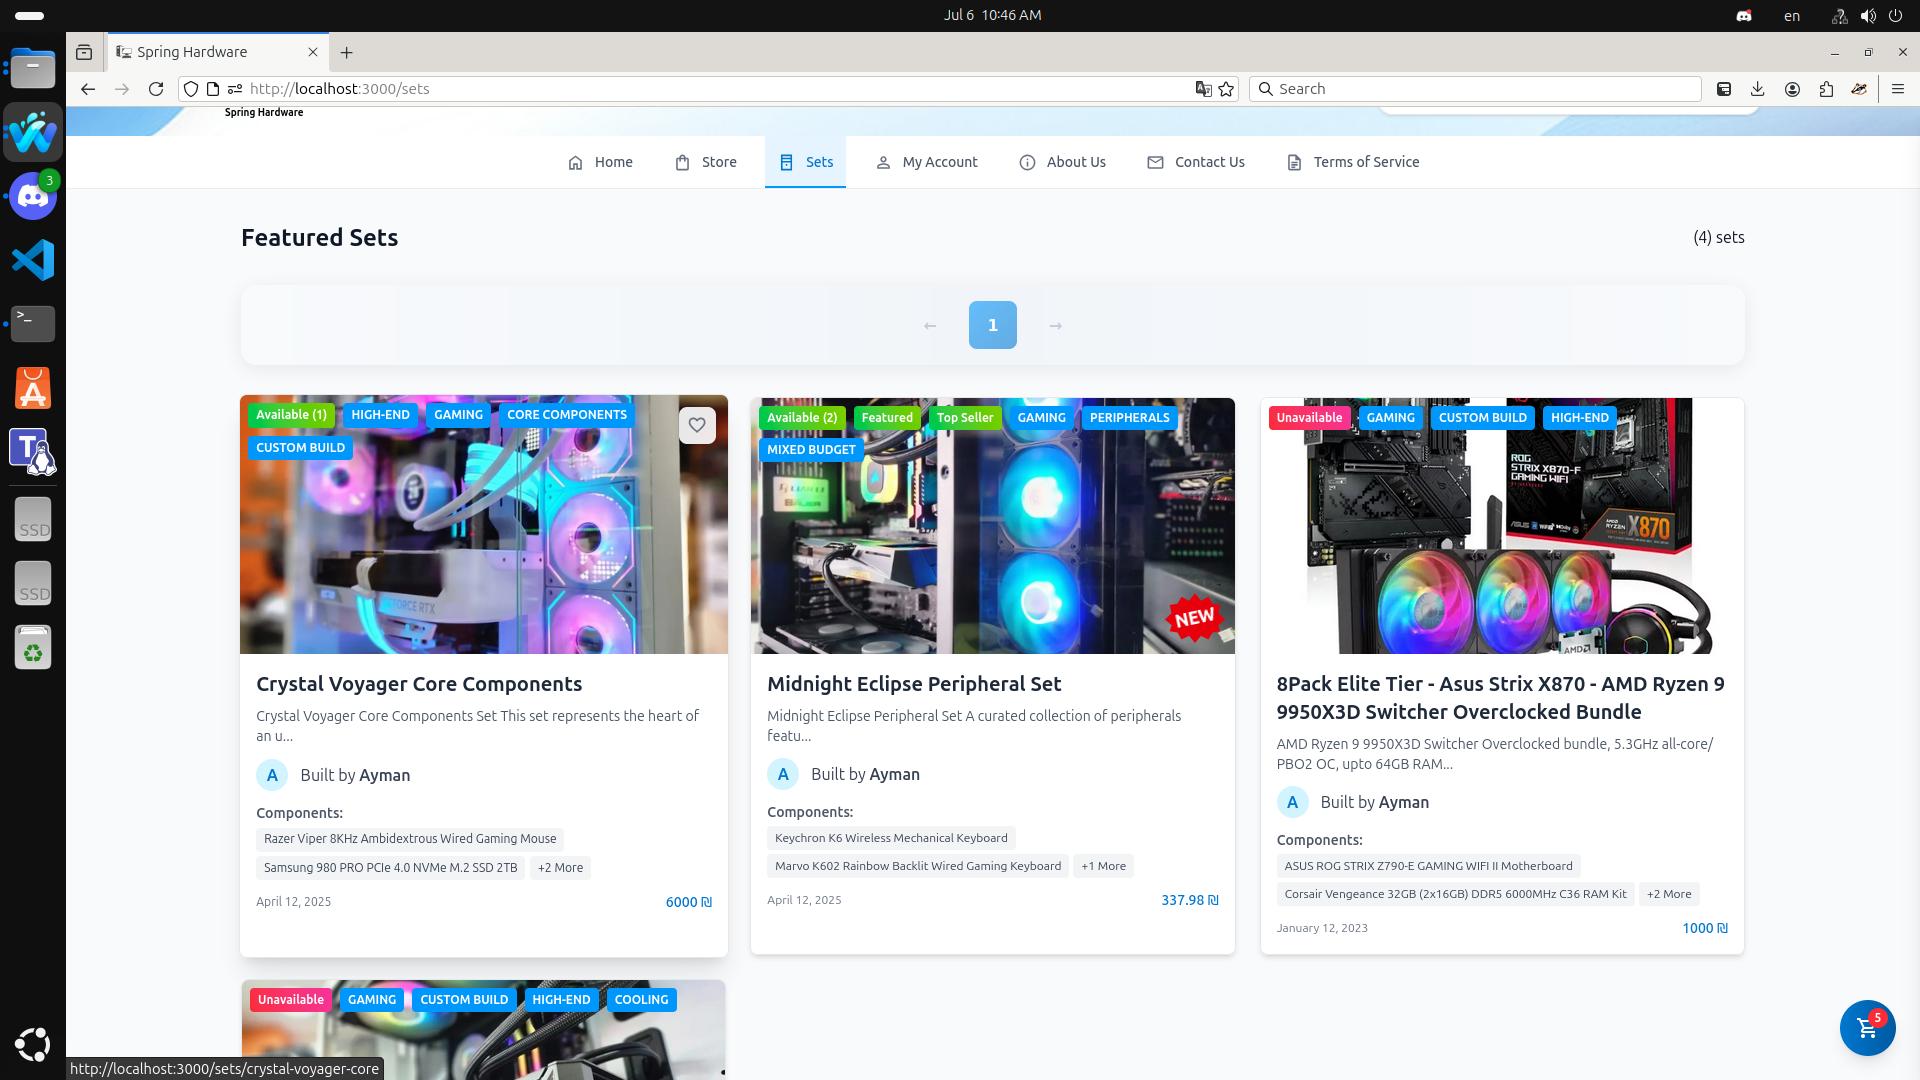
Task: Click the Top Seller badge
Action: 965,418
